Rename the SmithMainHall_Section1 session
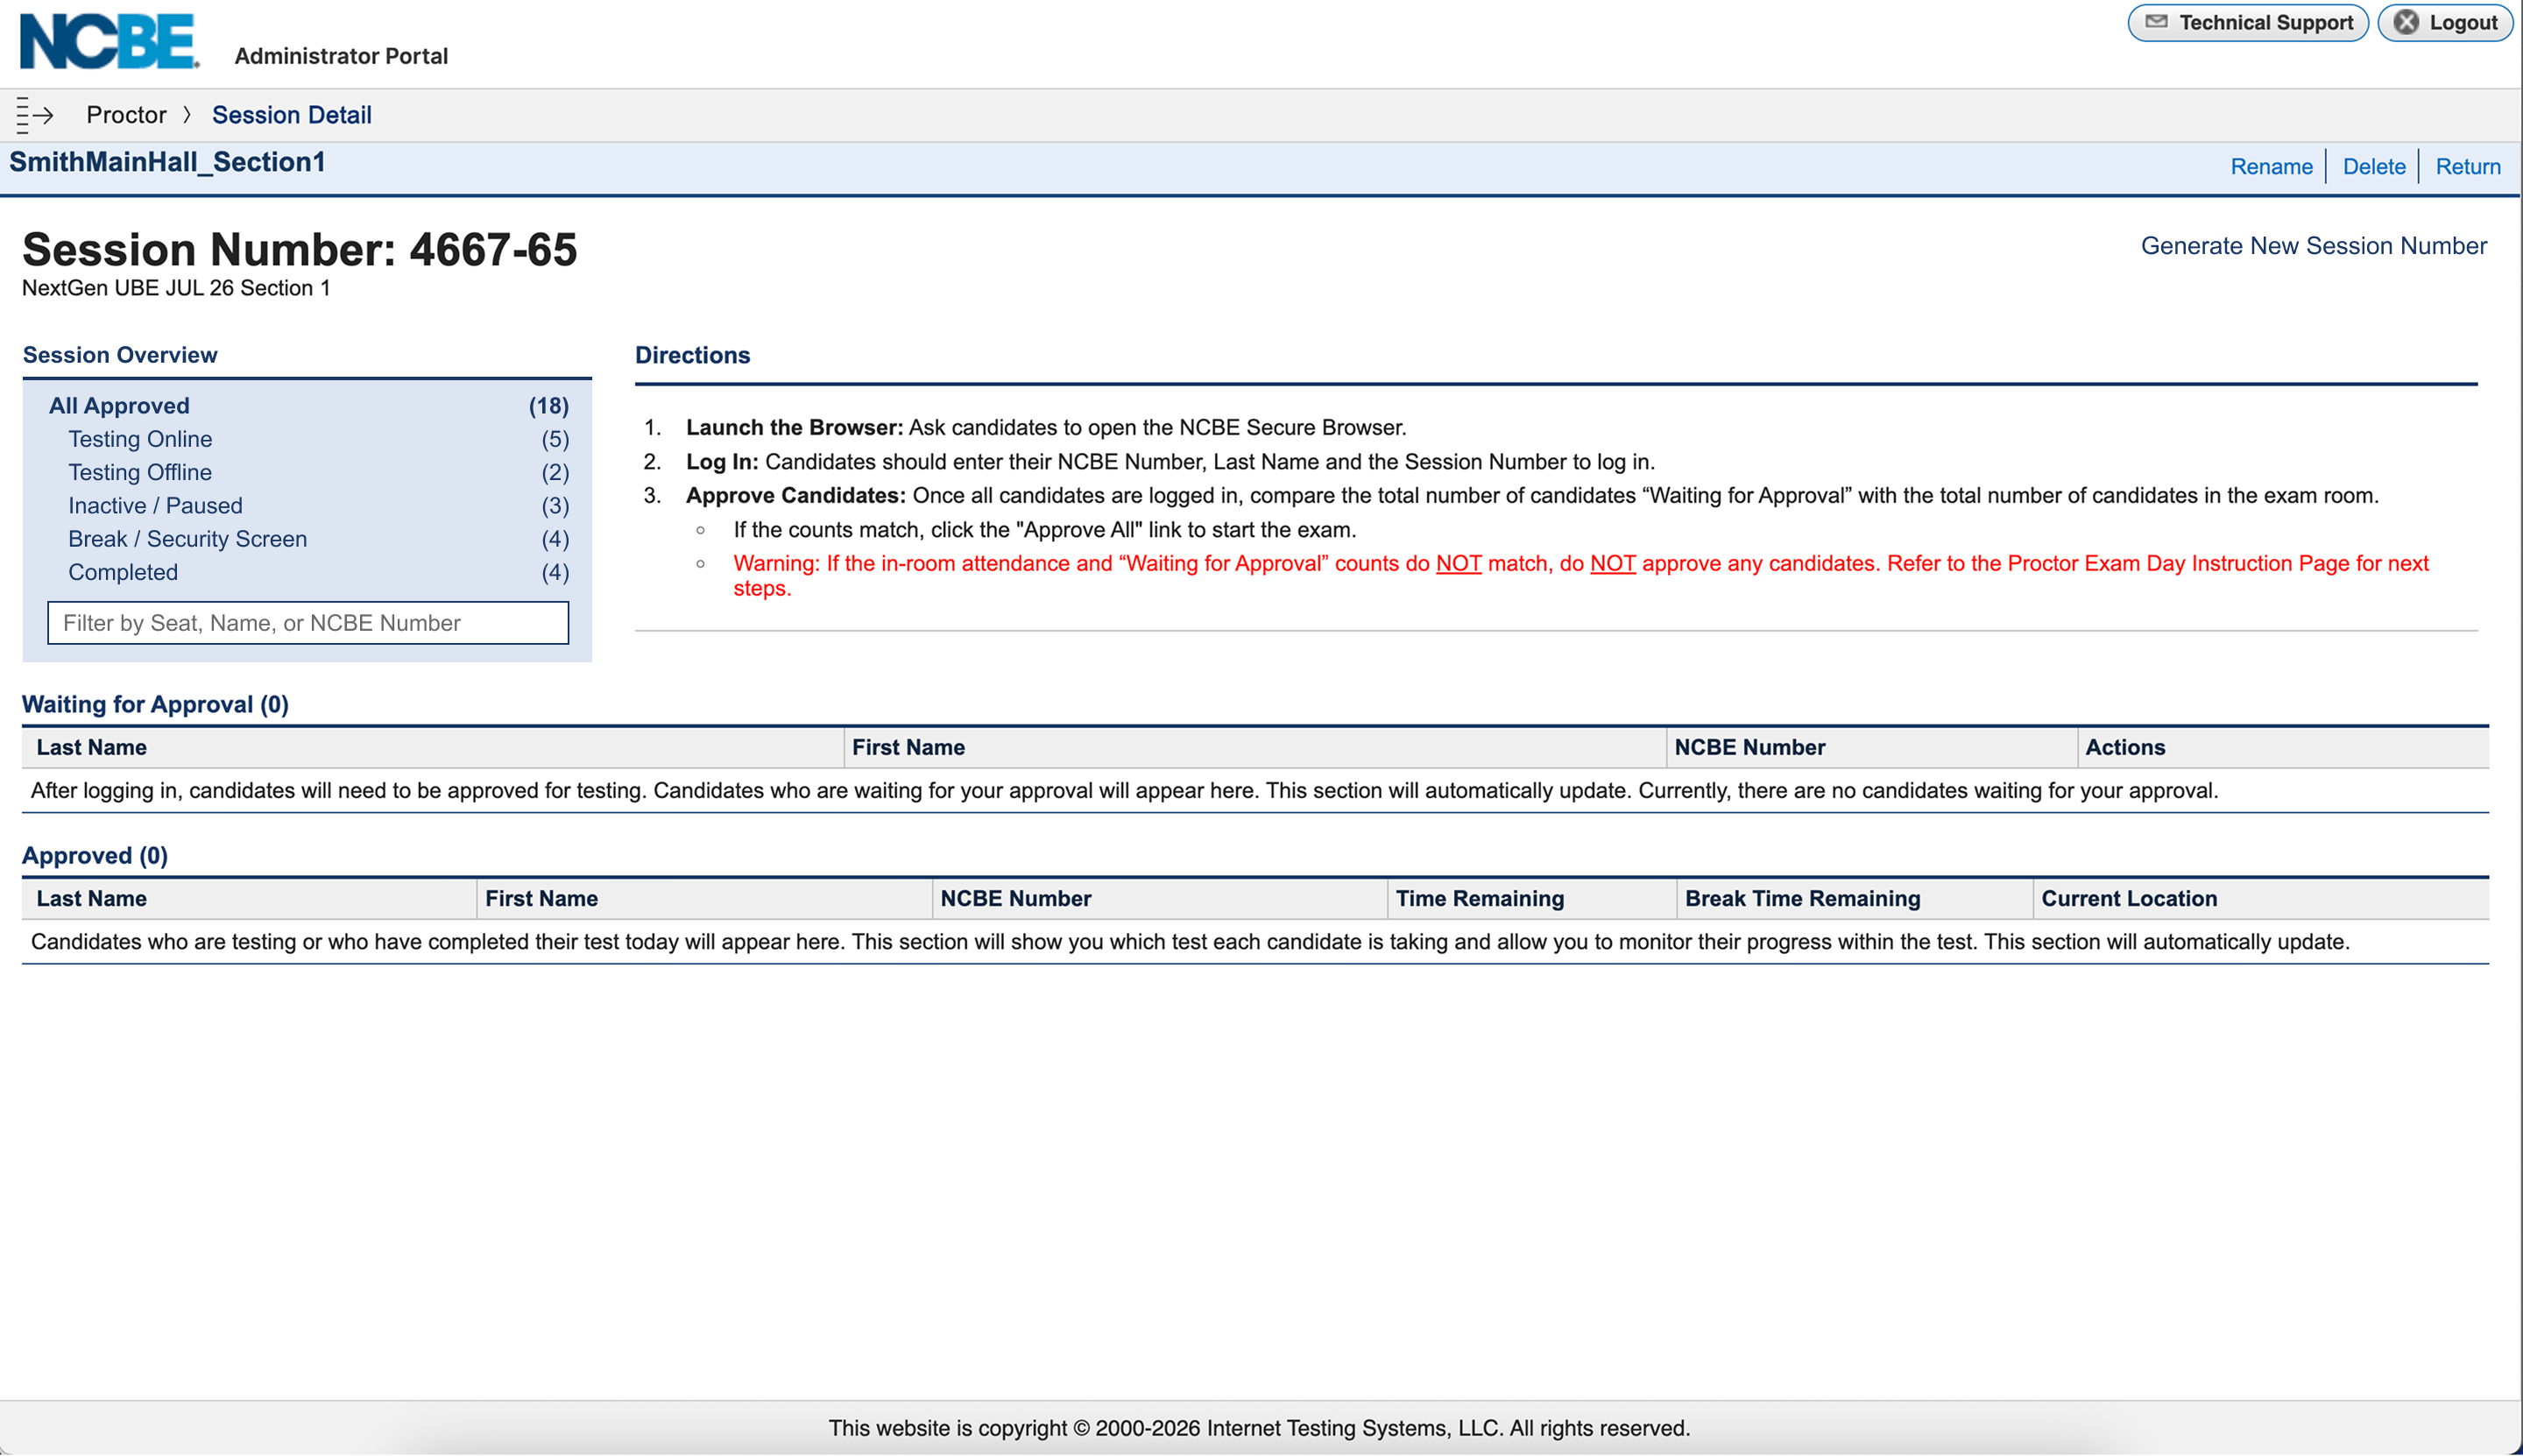The height and width of the screenshot is (1456, 2523). pyautogui.click(x=2271, y=166)
